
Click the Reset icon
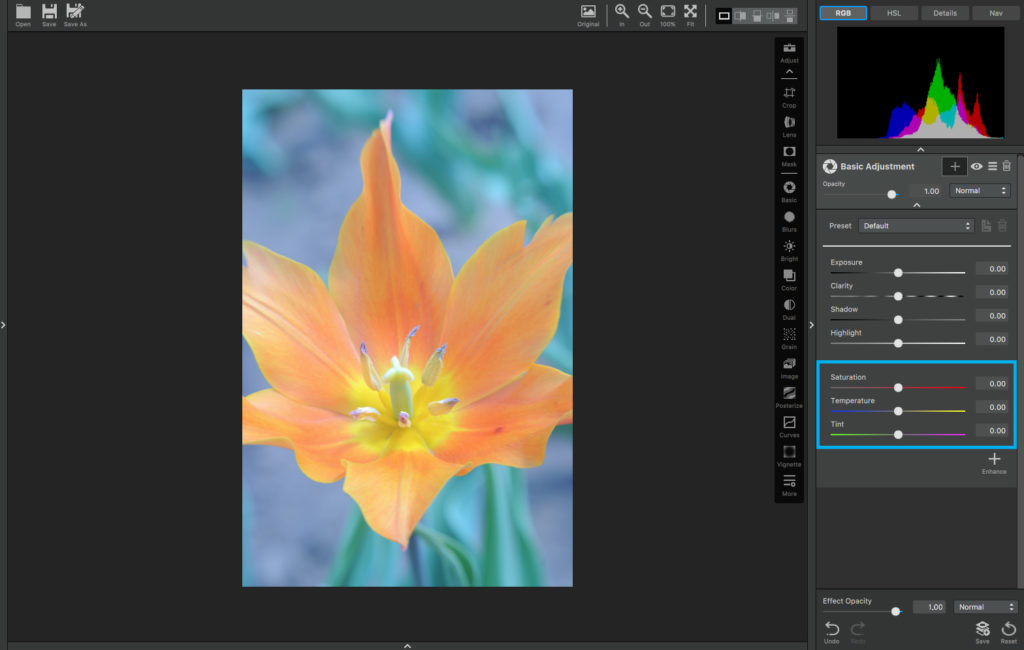[x=1008, y=628]
